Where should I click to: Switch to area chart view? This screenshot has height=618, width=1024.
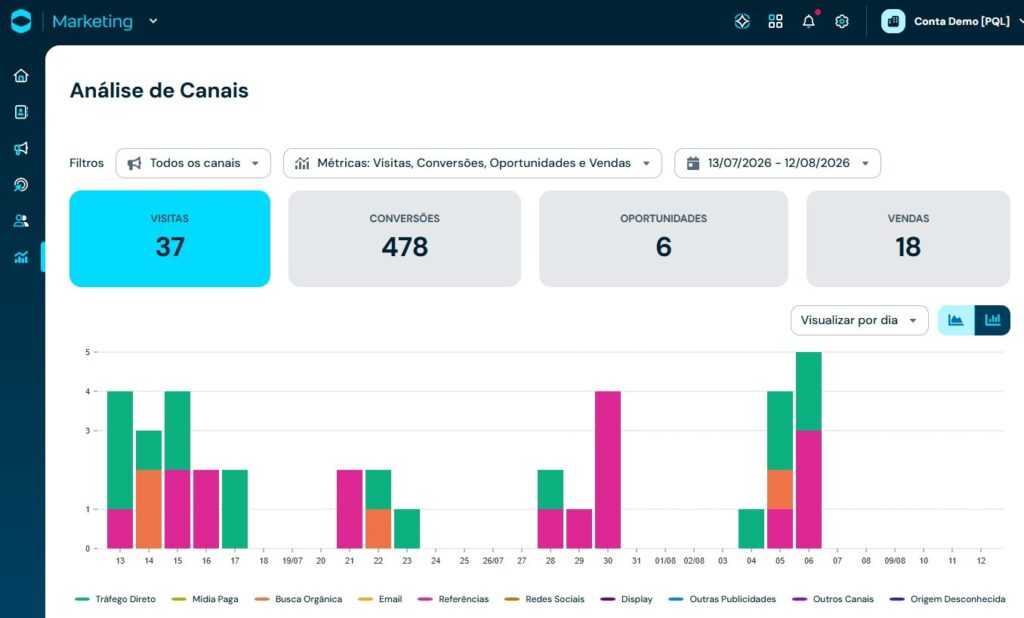coord(956,320)
